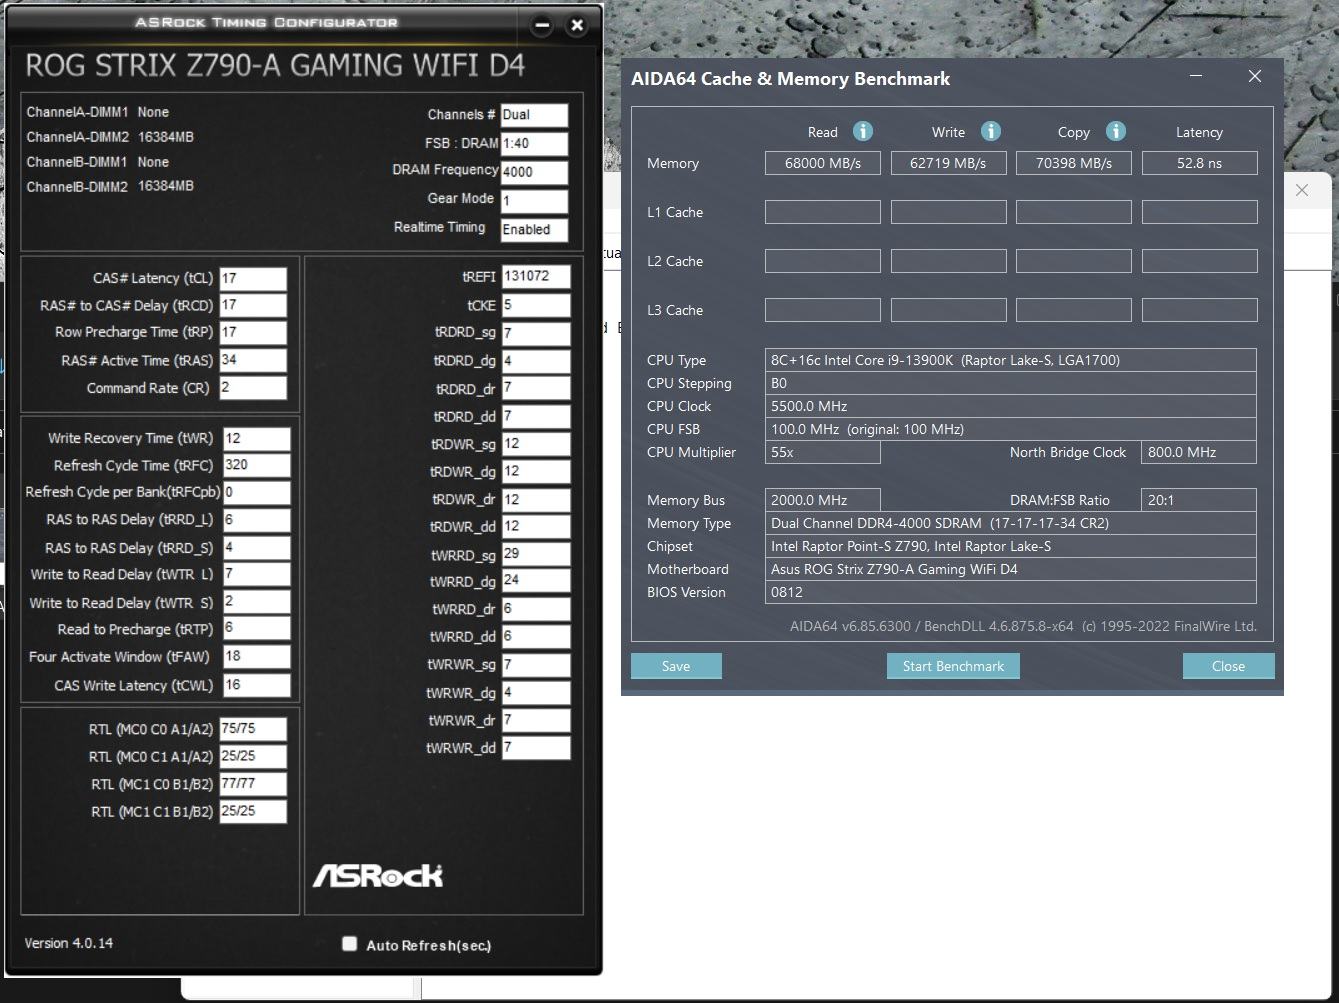Click the L1 Cache Read result box
Screen dimensions: 1339x1003
pos(823,212)
